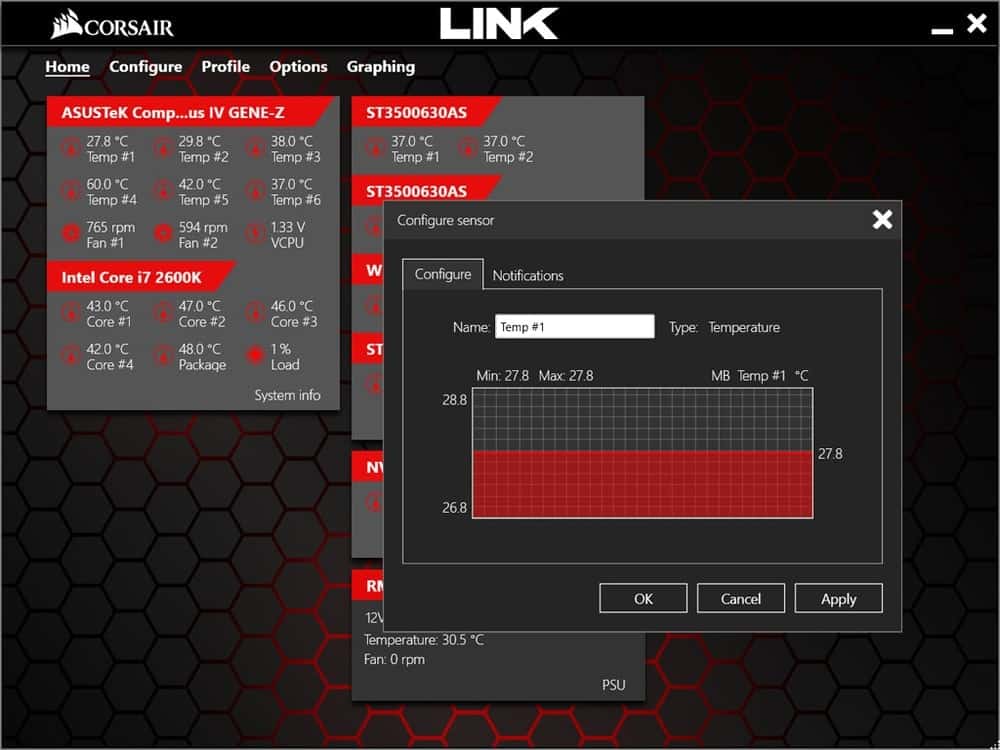Click the CPU 1 % Load icon
1000x750 pixels.
coord(256,356)
